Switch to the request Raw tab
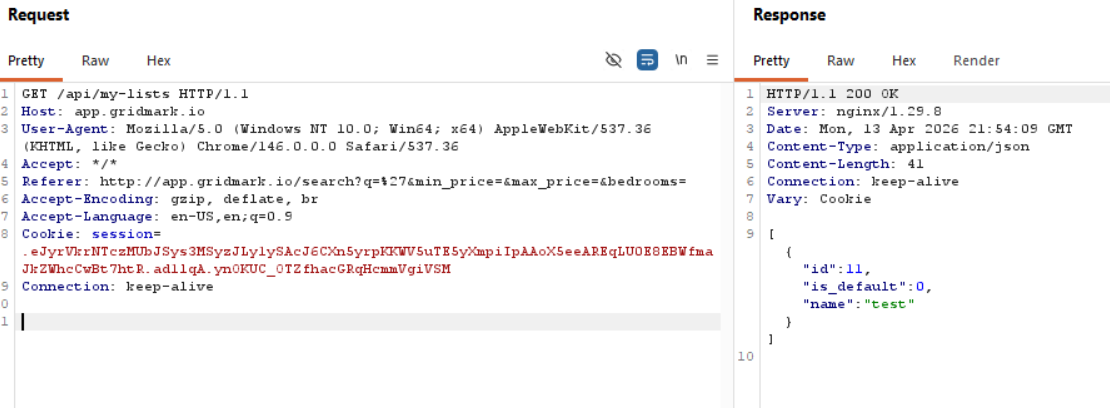1110x408 pixels. (x=96, y=61)
